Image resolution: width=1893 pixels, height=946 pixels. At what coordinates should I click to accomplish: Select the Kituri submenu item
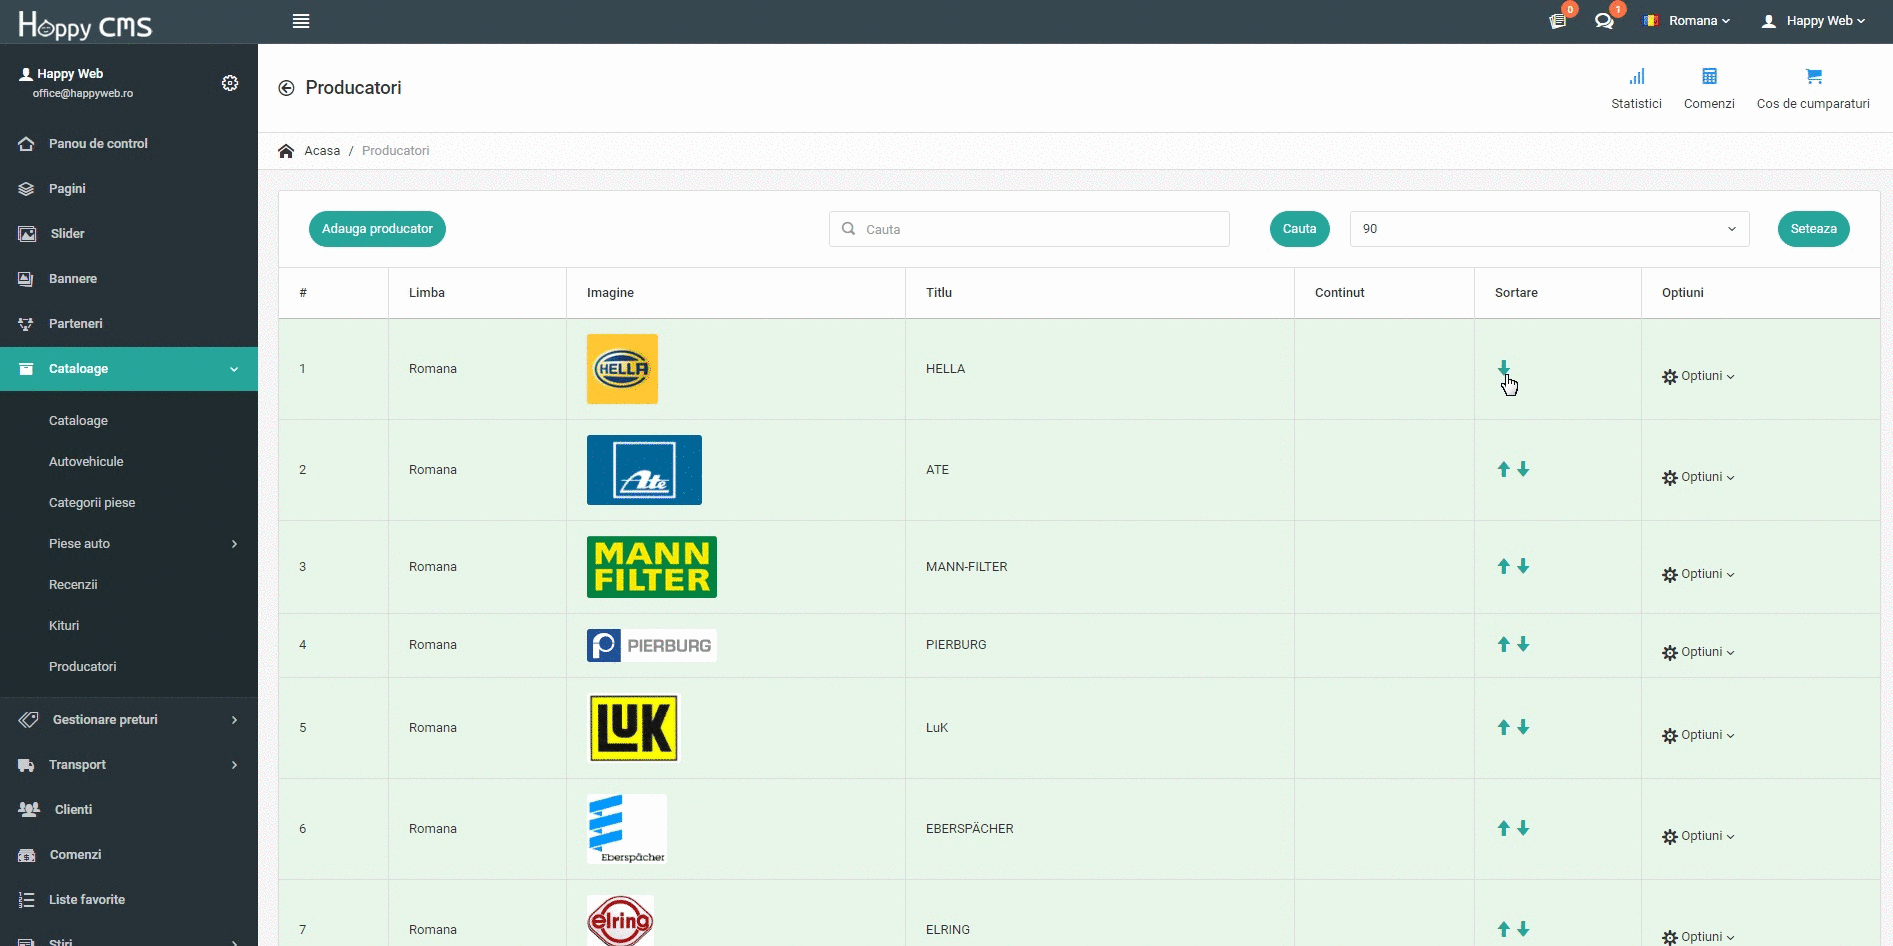(64, 626)
